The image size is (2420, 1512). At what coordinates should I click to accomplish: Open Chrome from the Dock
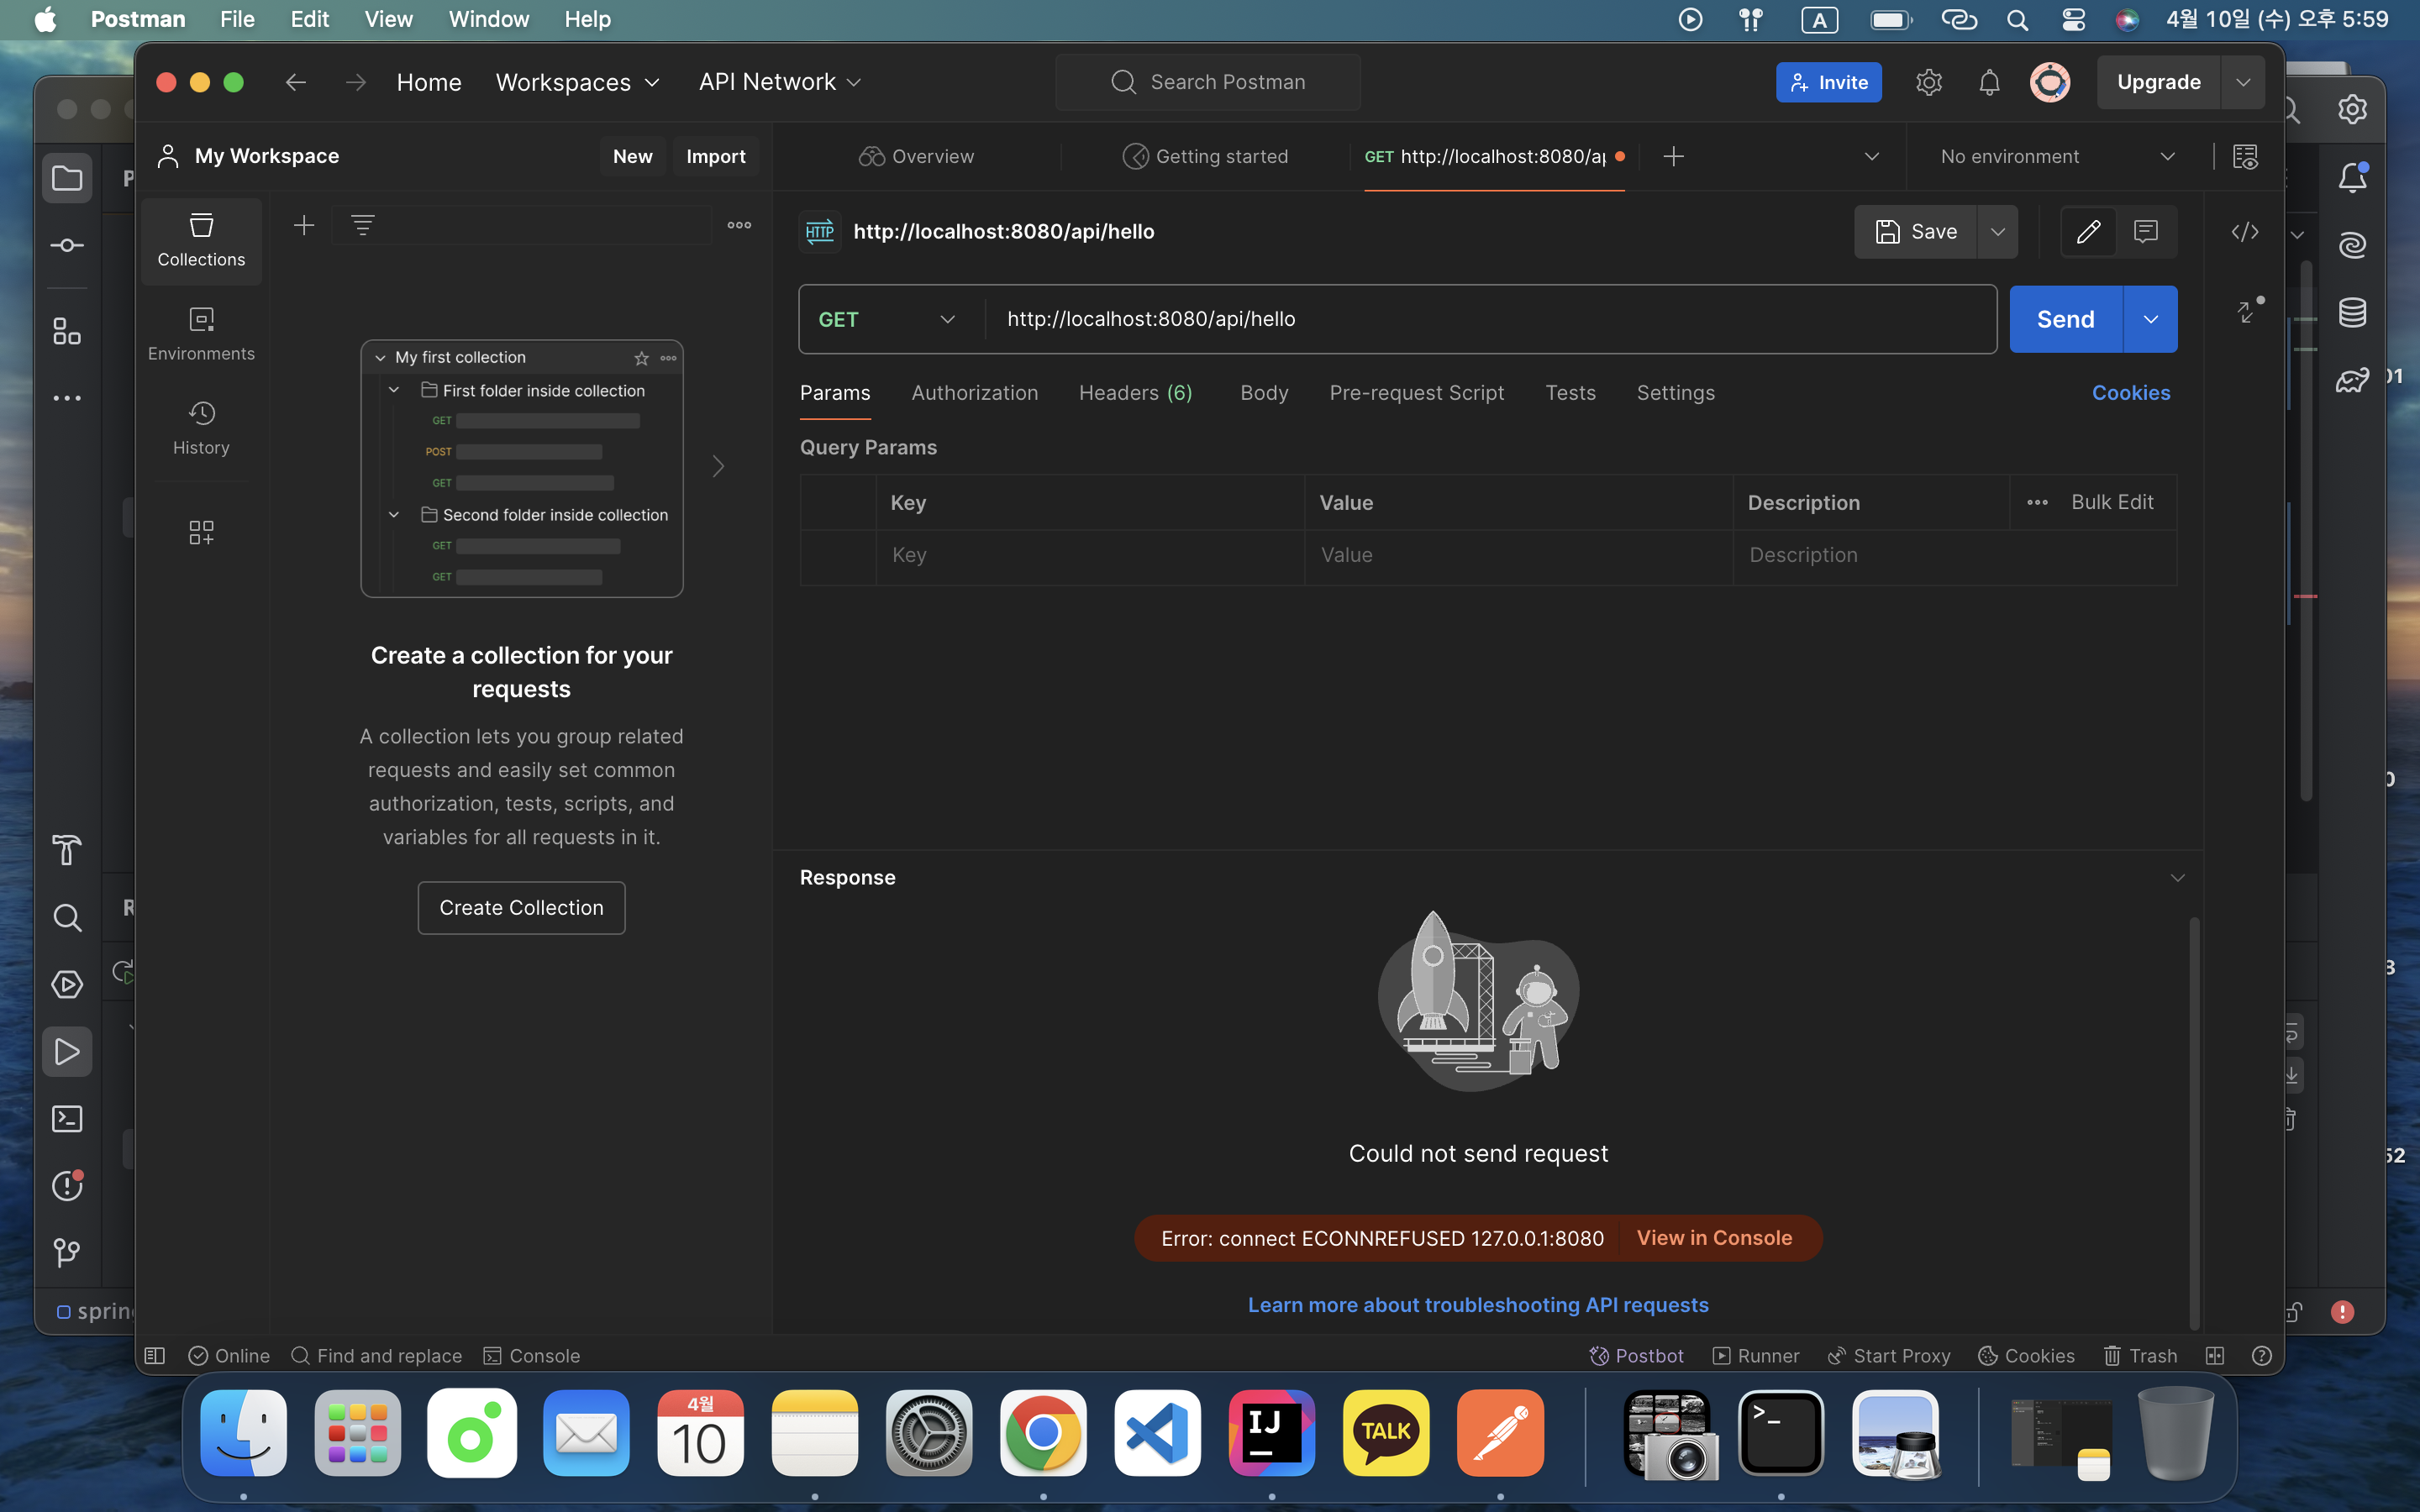(x=1043, y=1432)
